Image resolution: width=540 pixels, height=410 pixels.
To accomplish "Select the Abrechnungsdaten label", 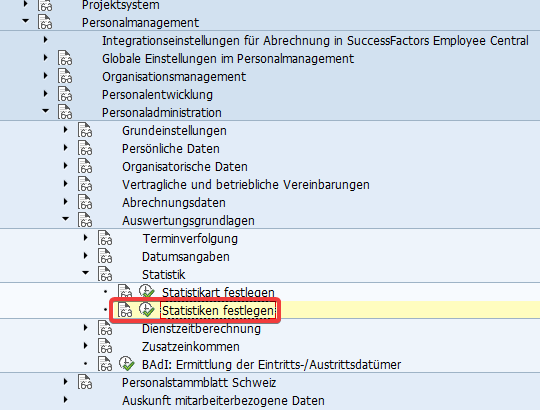I will [174, 202].
